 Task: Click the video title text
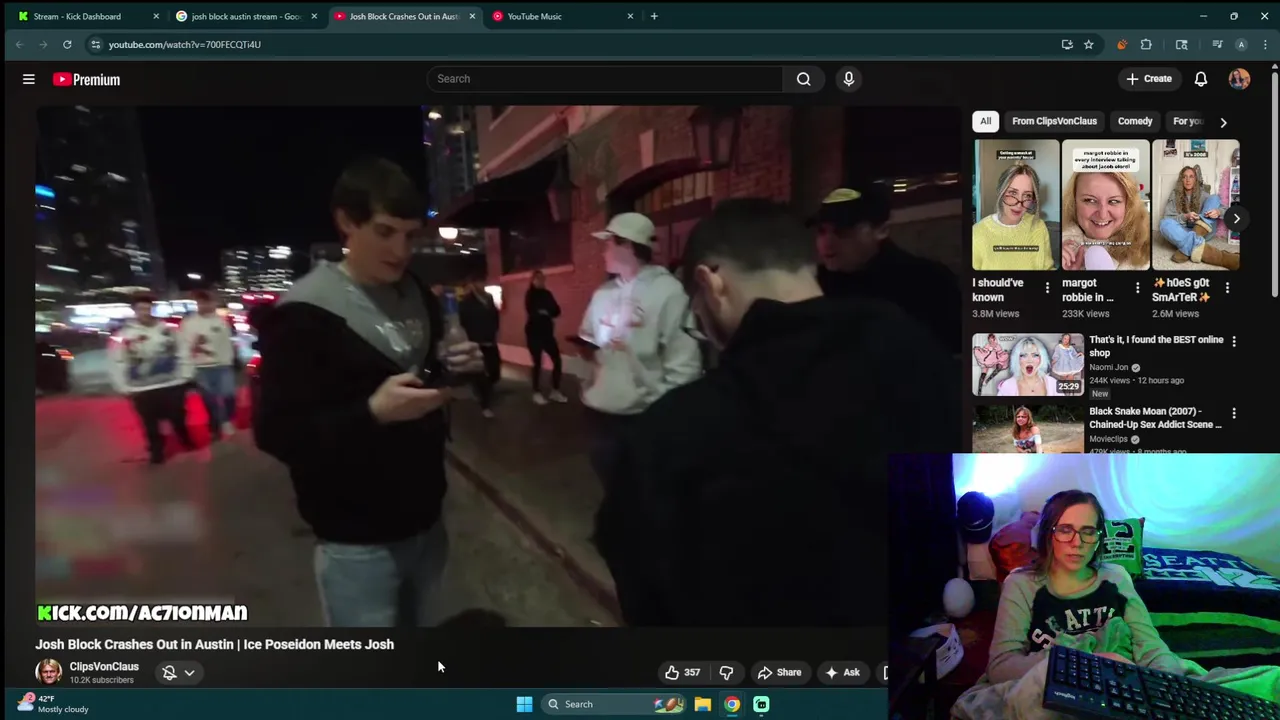tap(215, 644)
